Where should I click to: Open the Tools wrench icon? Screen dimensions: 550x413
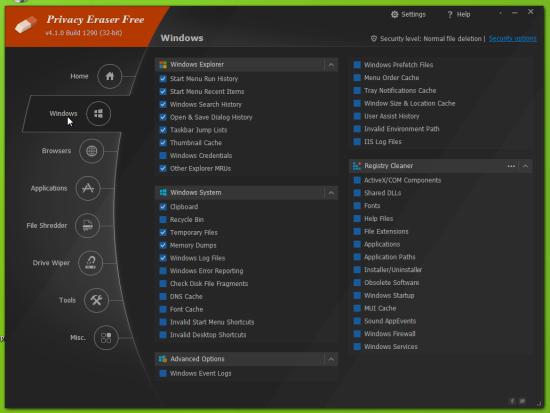tap(96, 300)
